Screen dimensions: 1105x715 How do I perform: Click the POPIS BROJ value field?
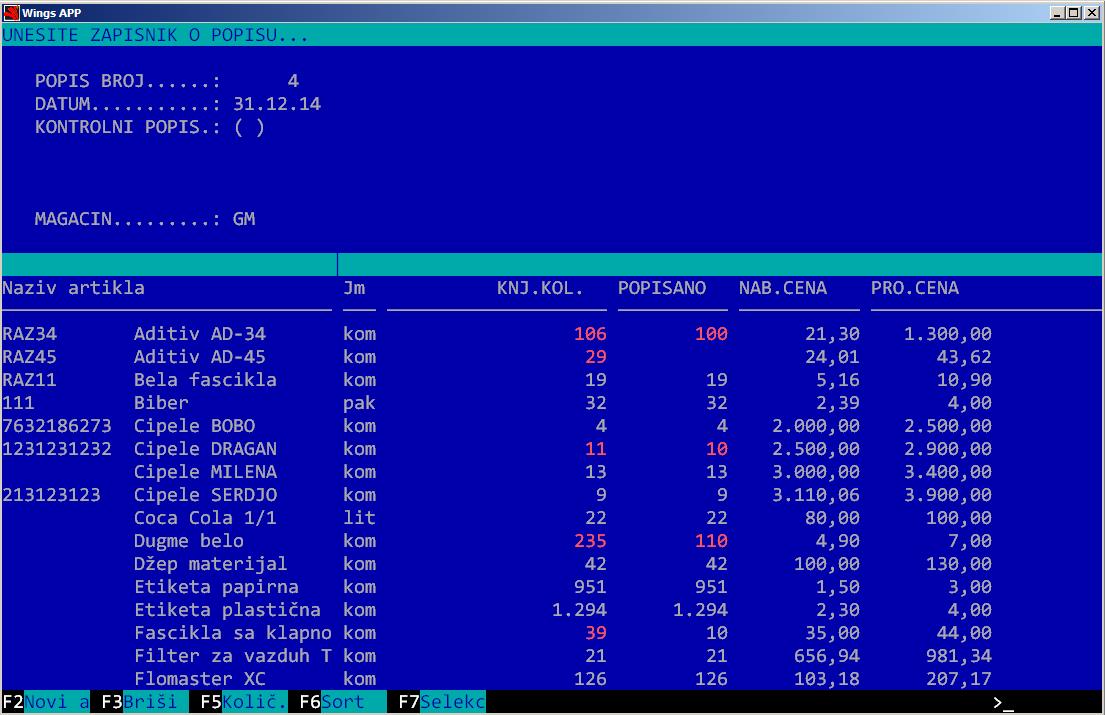292,81
